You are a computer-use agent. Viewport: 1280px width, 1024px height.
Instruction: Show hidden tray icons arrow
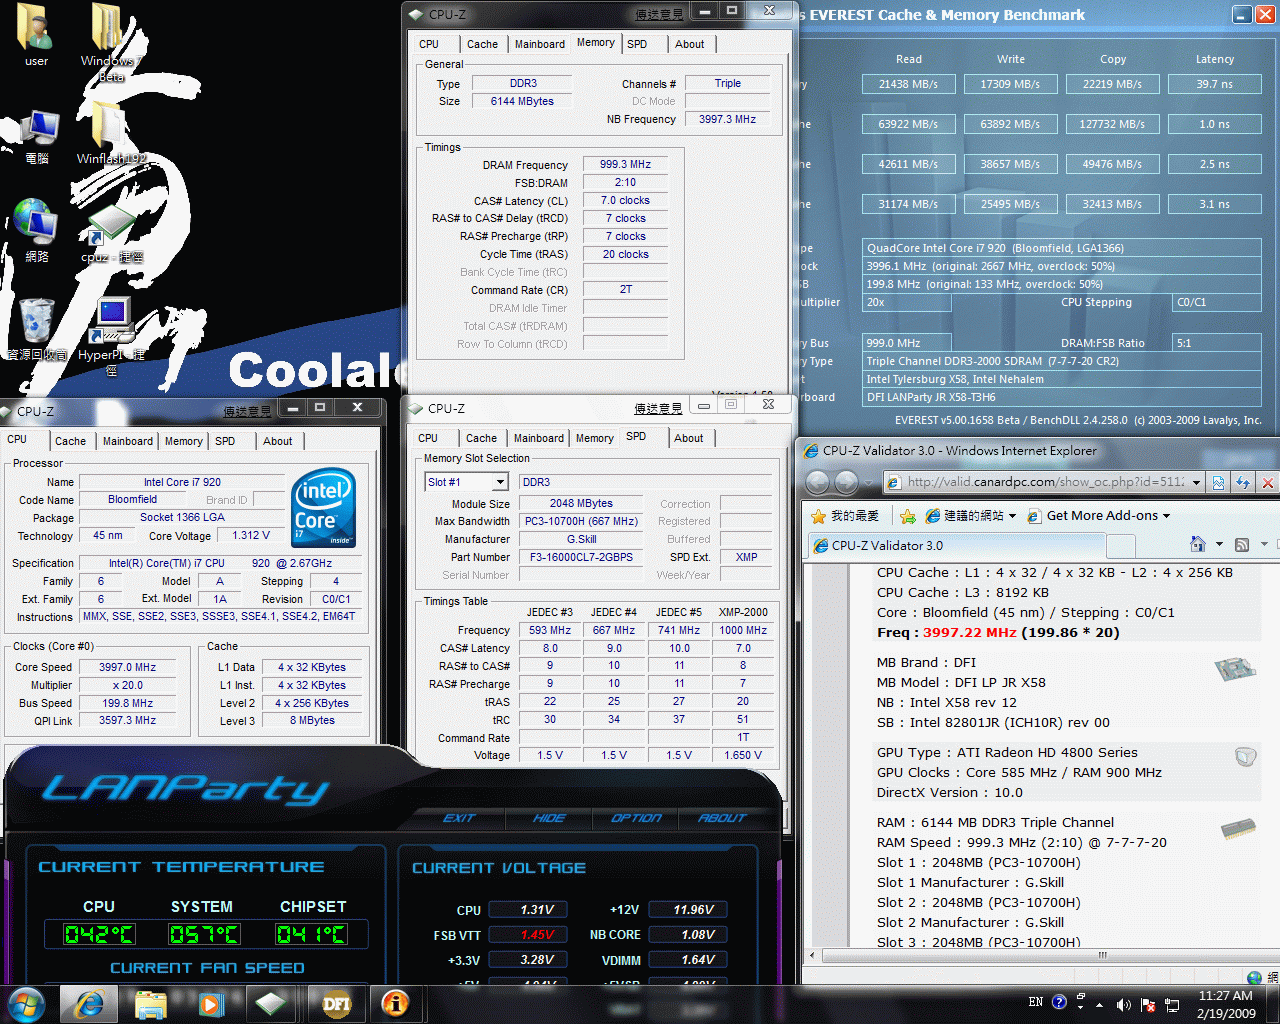click(1100, 1005)
